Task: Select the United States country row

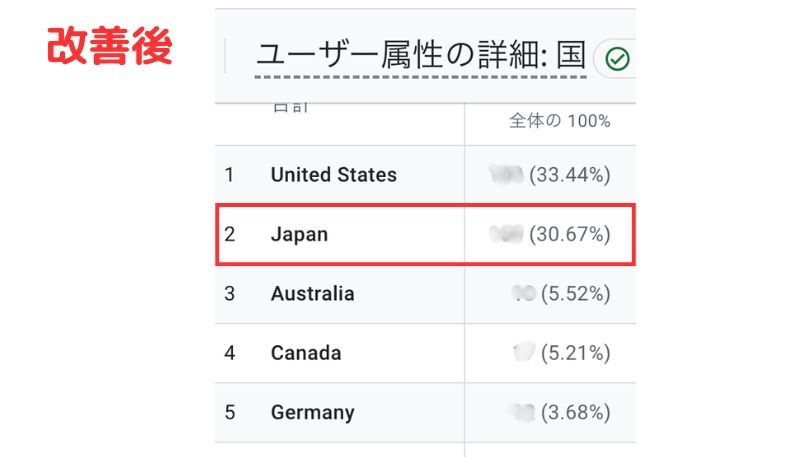Action: (425, 175)
